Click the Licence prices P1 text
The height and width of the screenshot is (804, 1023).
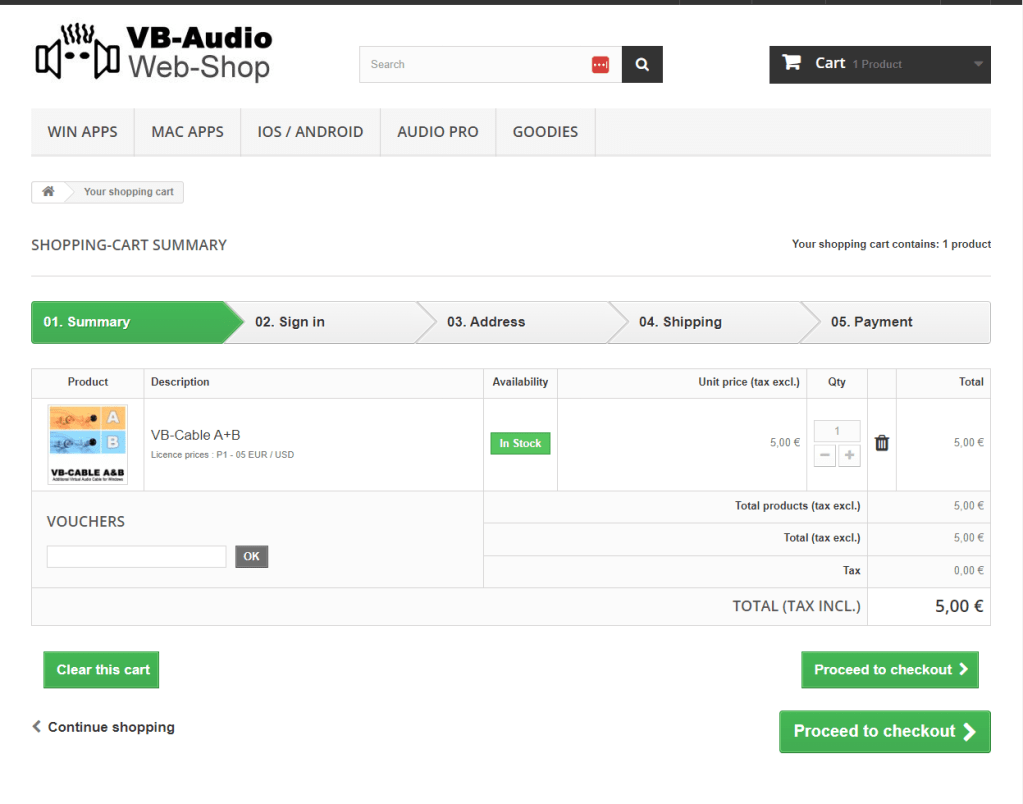pyautogui.click(x=222, y=455)
